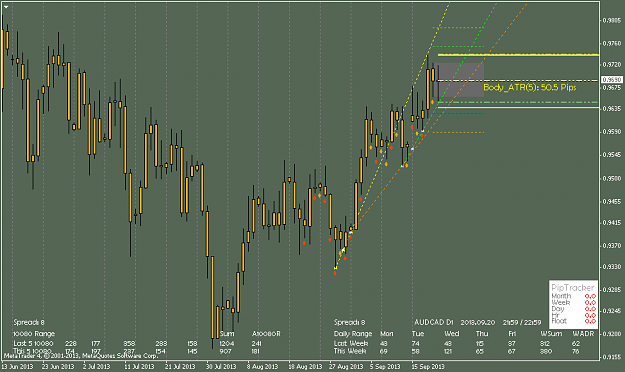Image resolution: width=625 pixels, height=372 pixels.
Task: Click the chart shift triangle at top-left corner
Action: pos(6,7)
